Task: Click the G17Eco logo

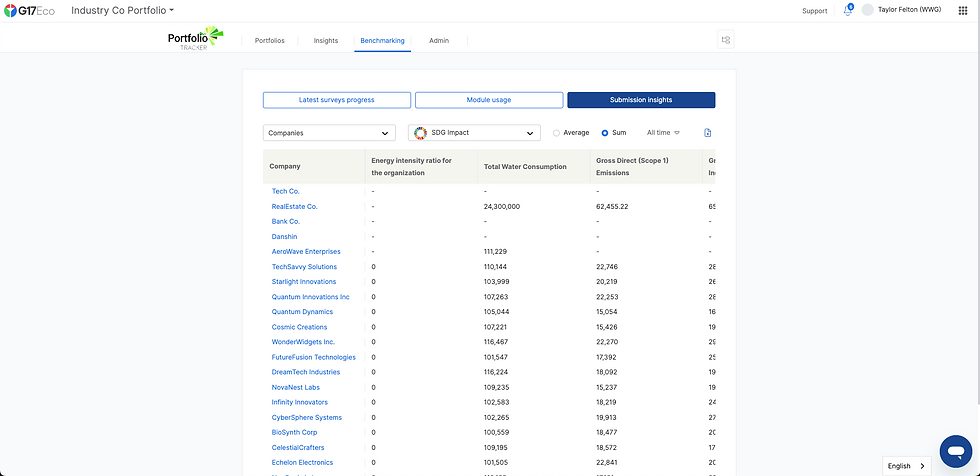Action: 29,10
